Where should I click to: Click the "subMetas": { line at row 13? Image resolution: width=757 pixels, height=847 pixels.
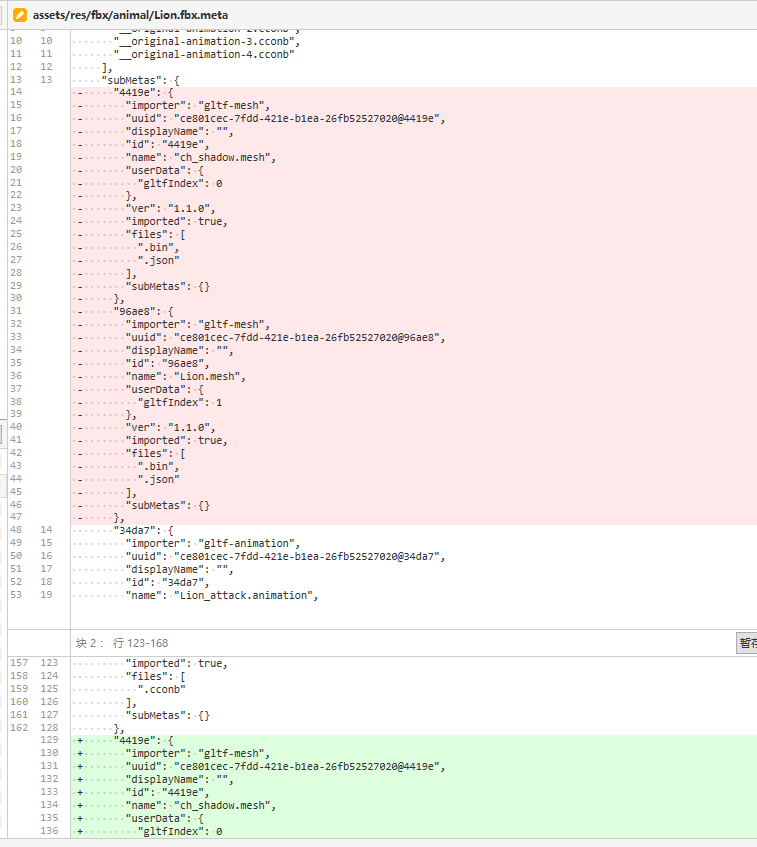pos(140,80)
